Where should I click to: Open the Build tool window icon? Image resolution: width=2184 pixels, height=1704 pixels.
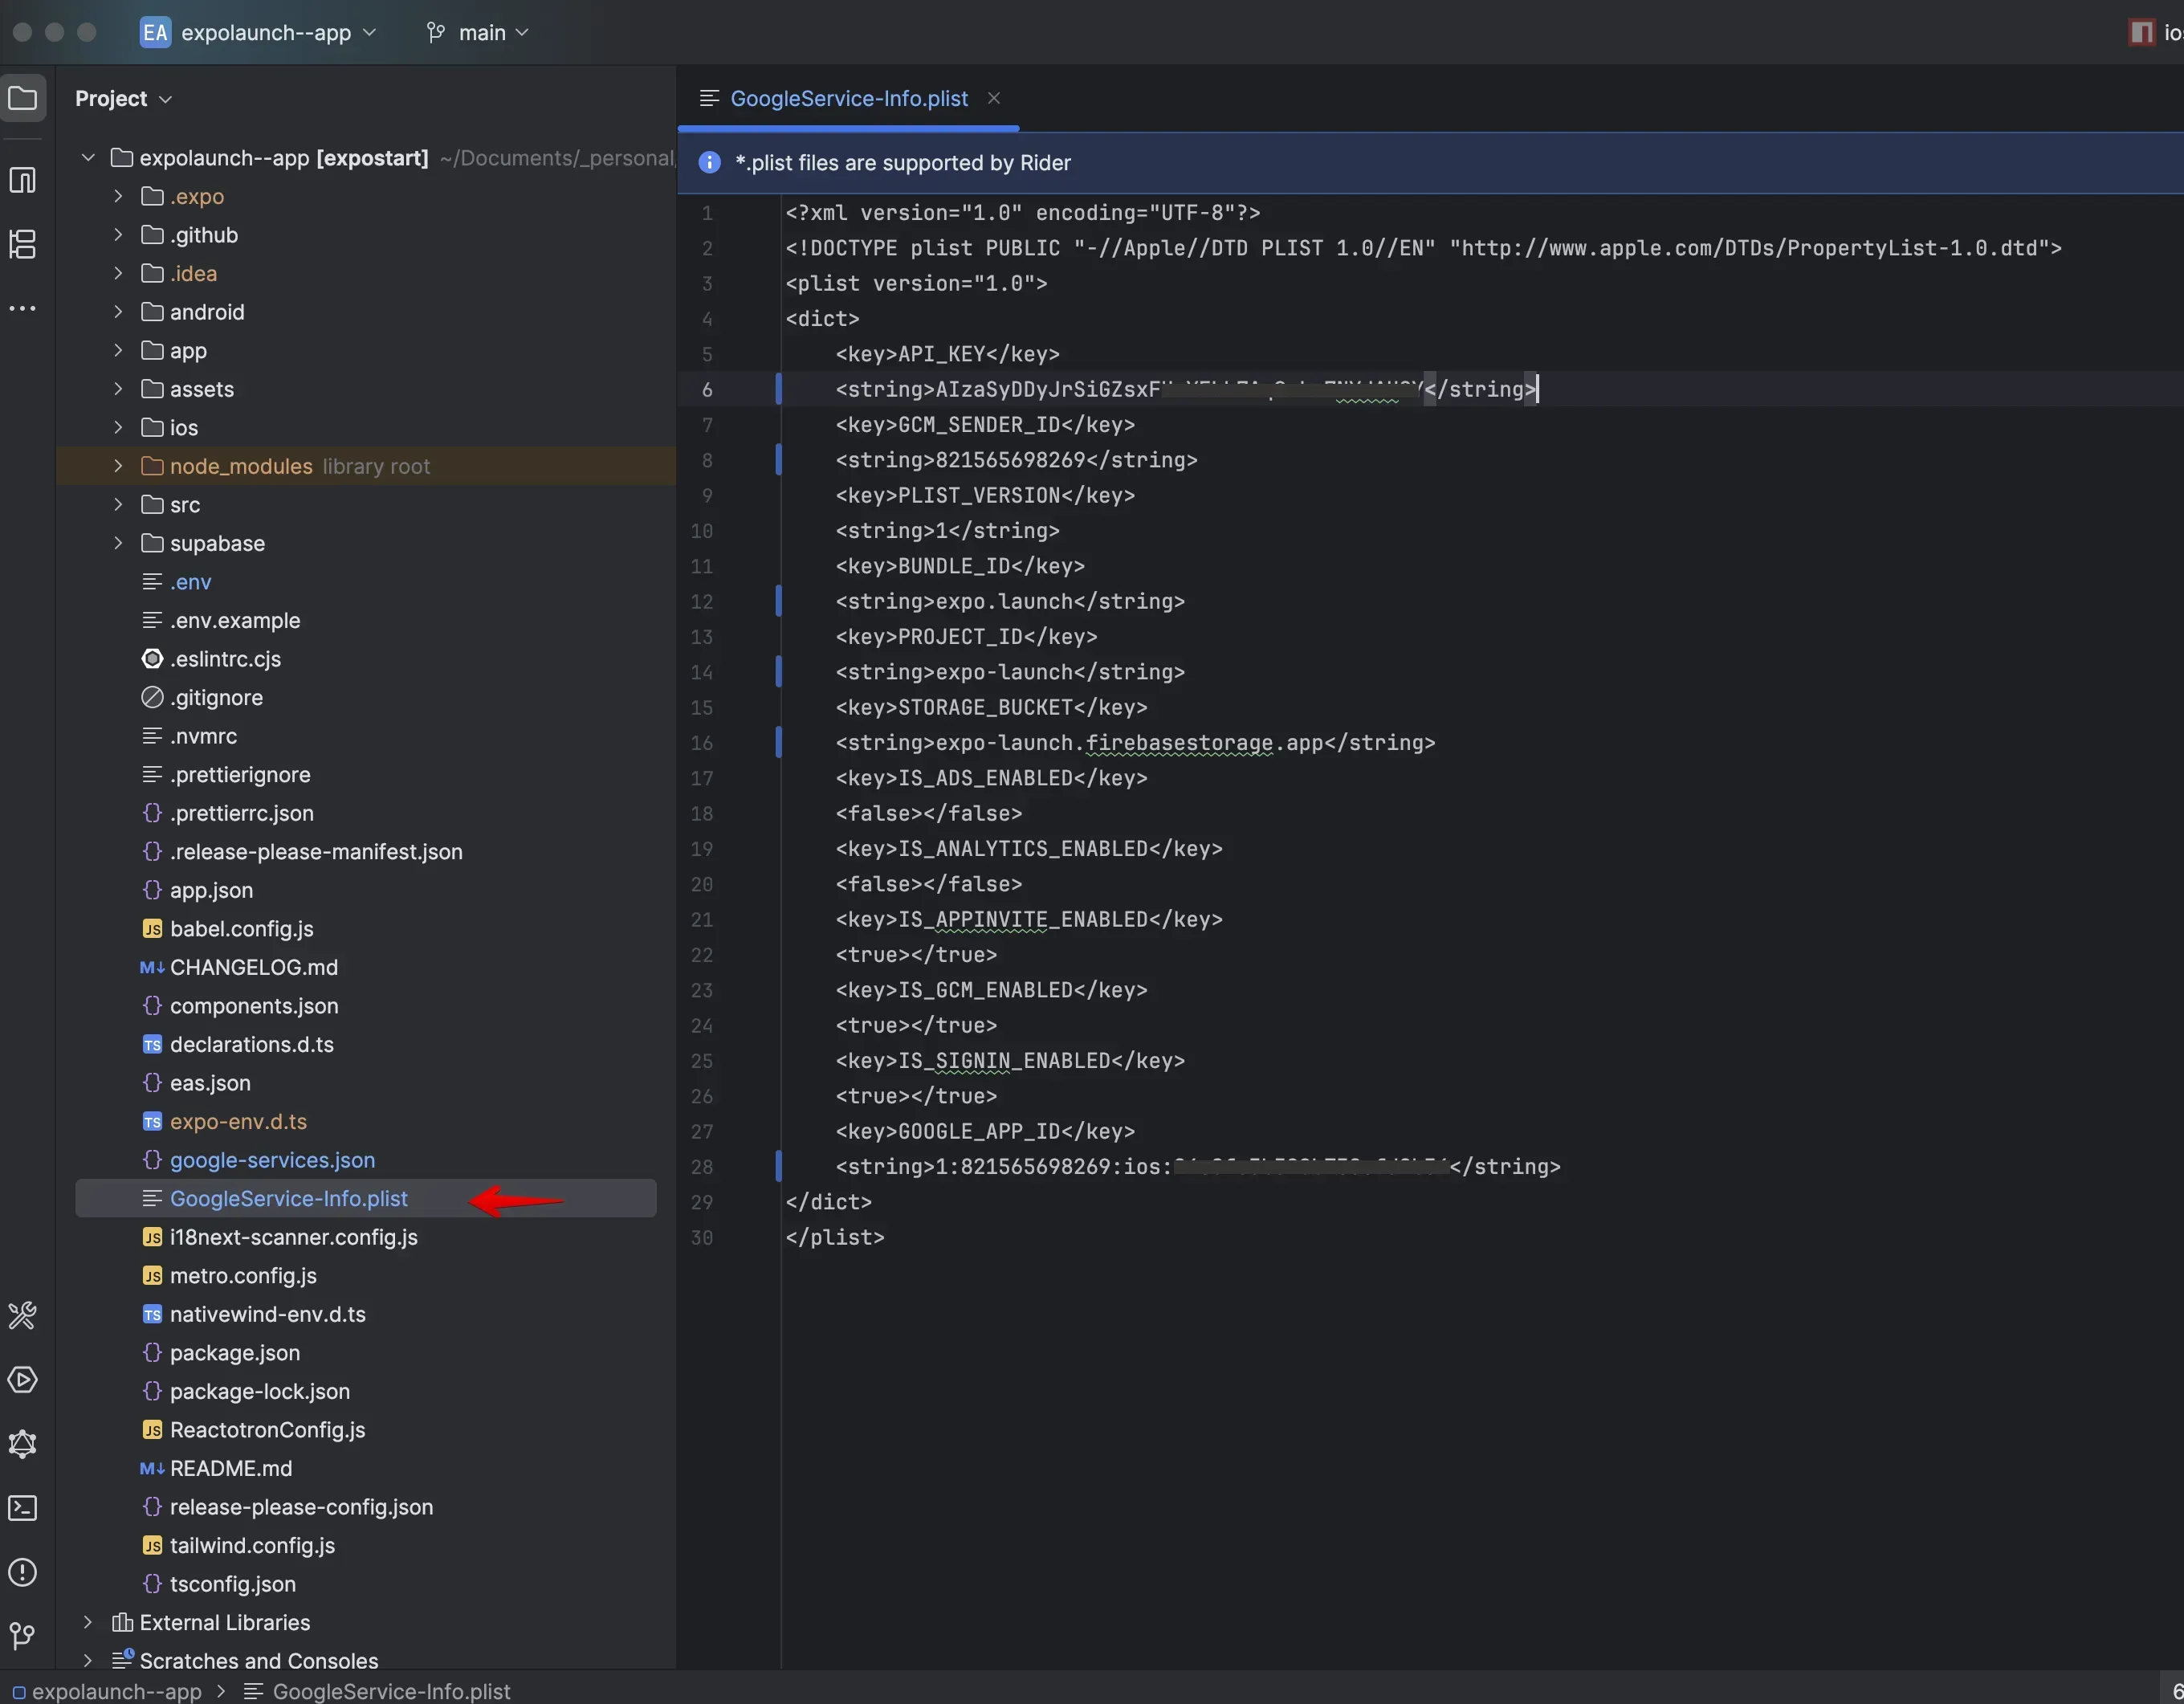coord(23,1315)
